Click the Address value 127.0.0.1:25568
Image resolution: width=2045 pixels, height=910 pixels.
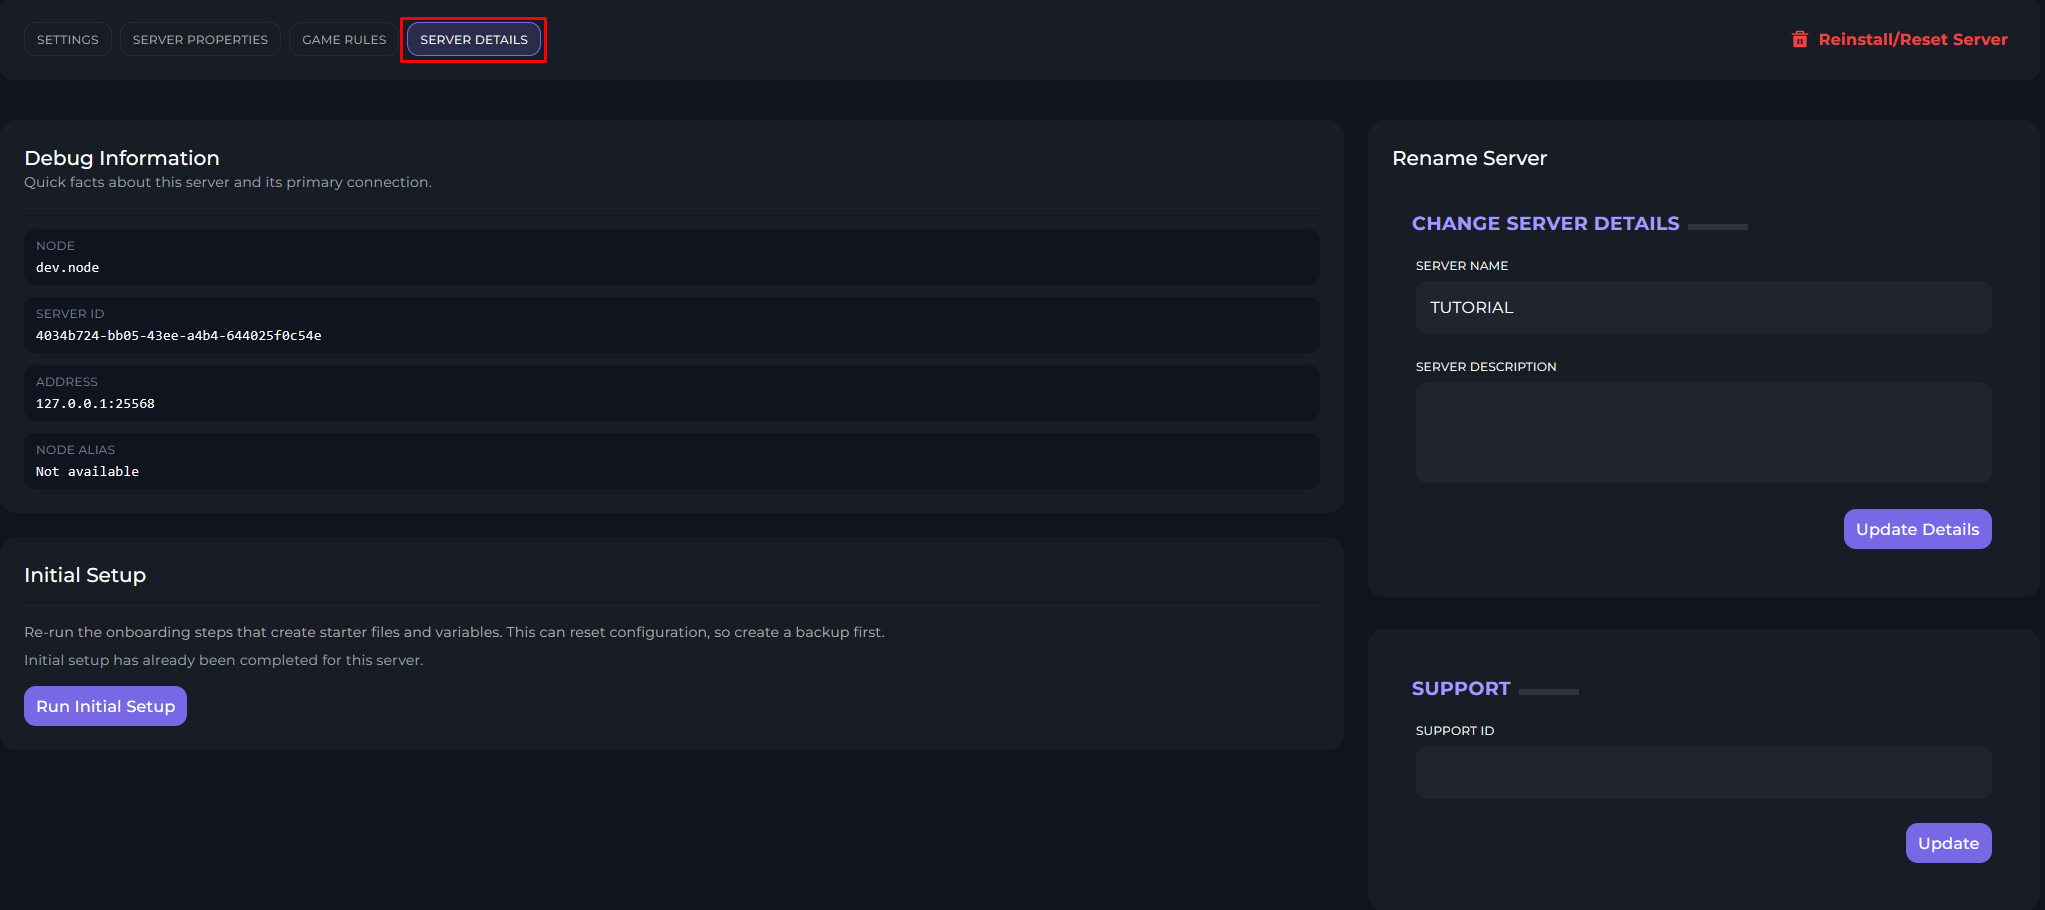pos(95,404)
